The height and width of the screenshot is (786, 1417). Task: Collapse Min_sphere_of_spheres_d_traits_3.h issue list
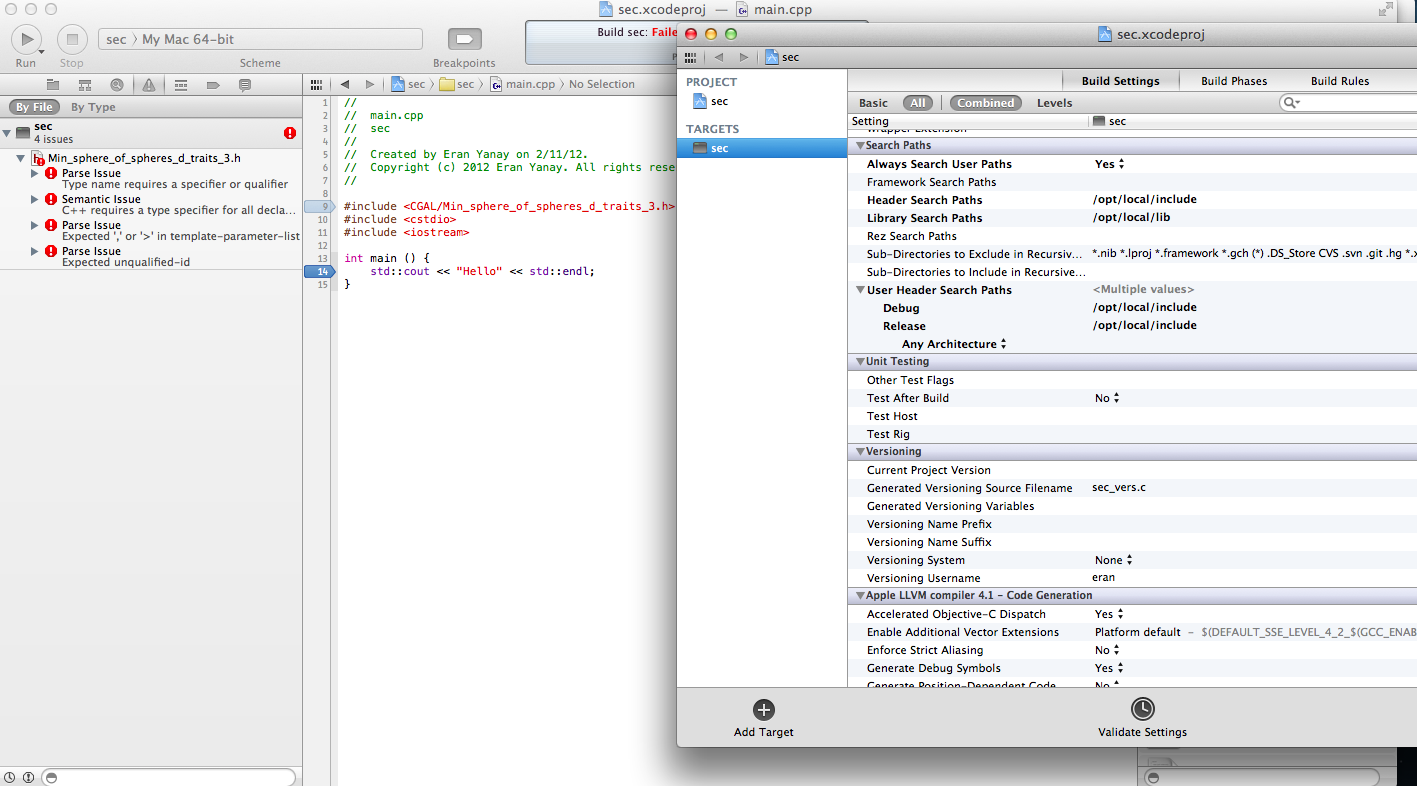click(x=21, y=158)
